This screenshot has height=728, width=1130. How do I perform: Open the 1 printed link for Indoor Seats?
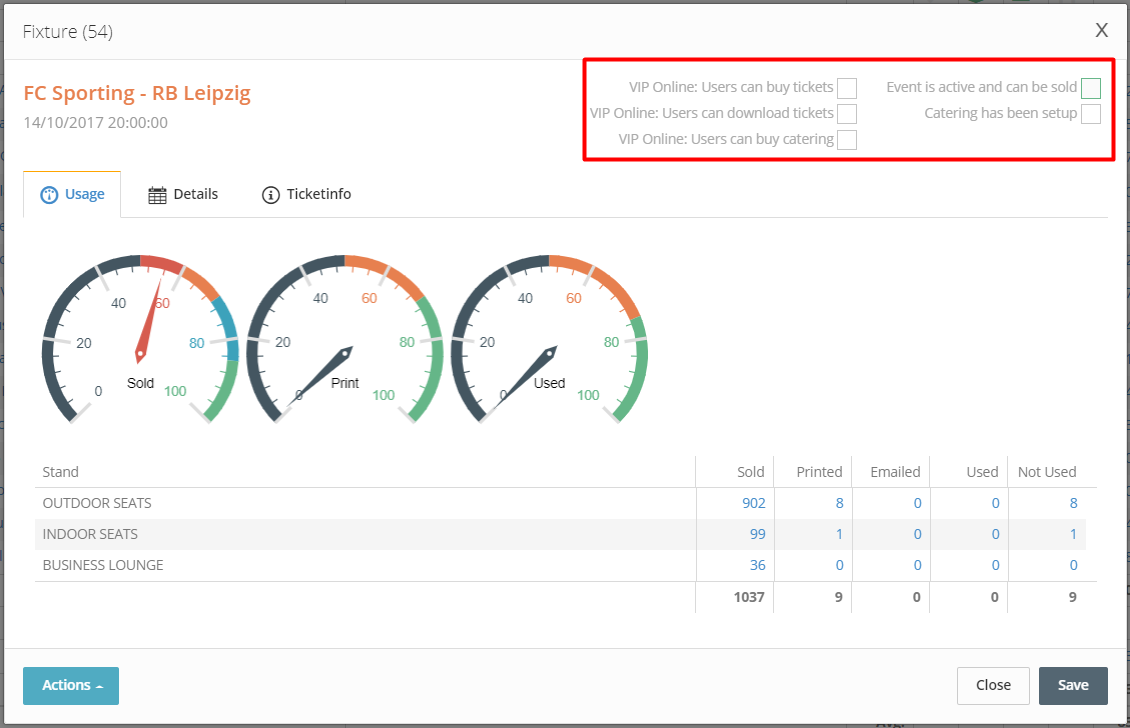[x=840, y=534]
